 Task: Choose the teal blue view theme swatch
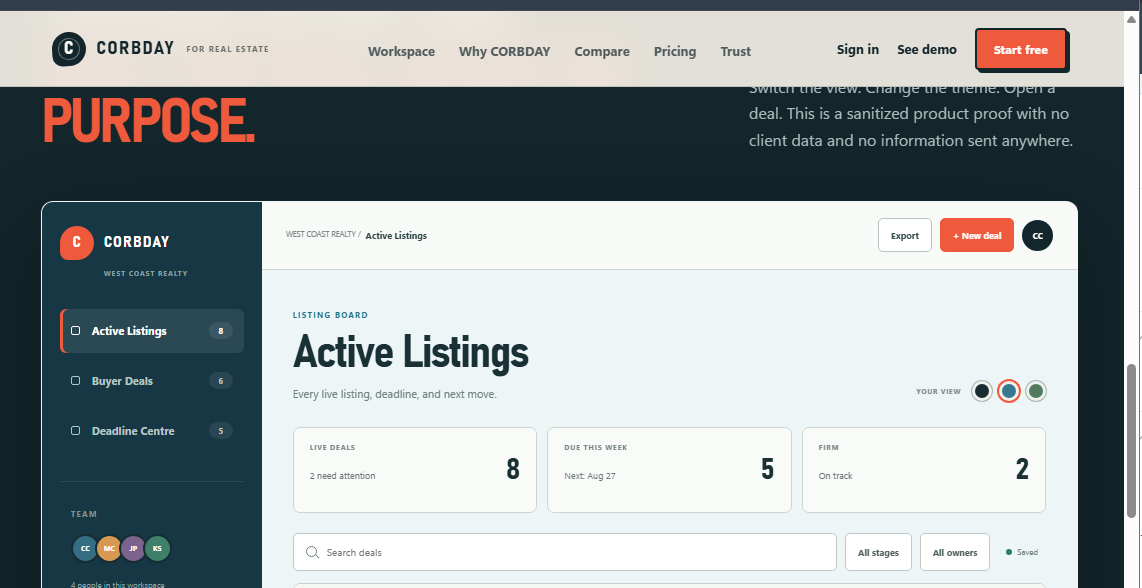coord(1009,391)
